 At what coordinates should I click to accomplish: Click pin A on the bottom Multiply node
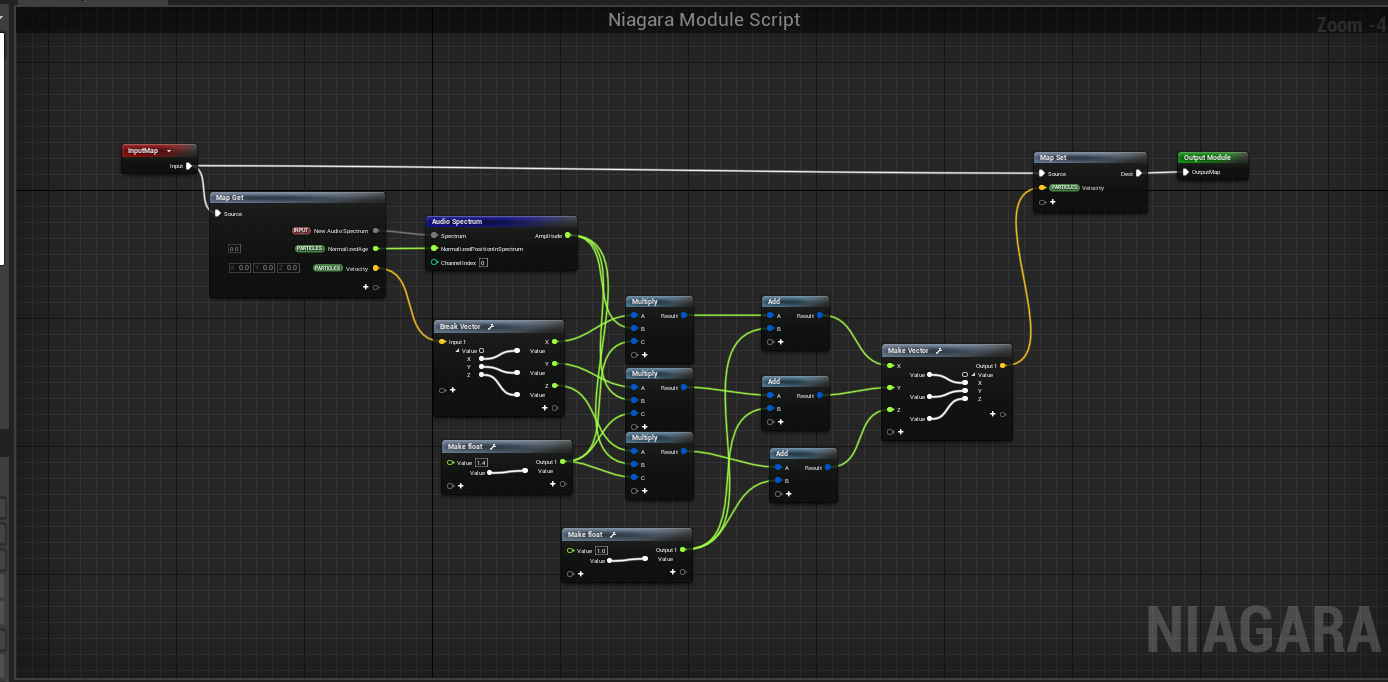coord(634,452)
